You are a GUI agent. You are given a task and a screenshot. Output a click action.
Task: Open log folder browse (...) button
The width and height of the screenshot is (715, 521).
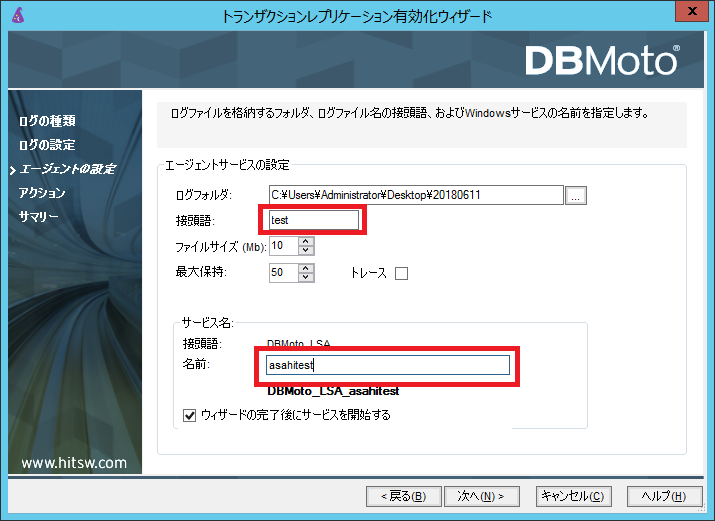pyautogui.click(x=575, y=196)
